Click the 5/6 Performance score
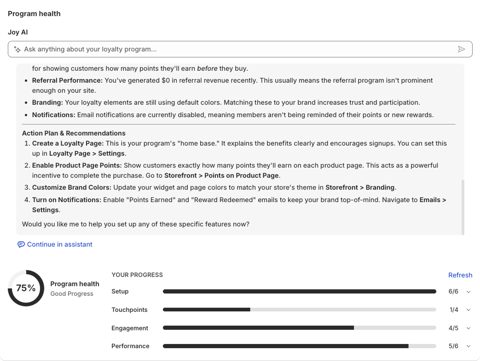Viewport: 480px width, 361px height. pyautogui.click(x=453, y=346)
